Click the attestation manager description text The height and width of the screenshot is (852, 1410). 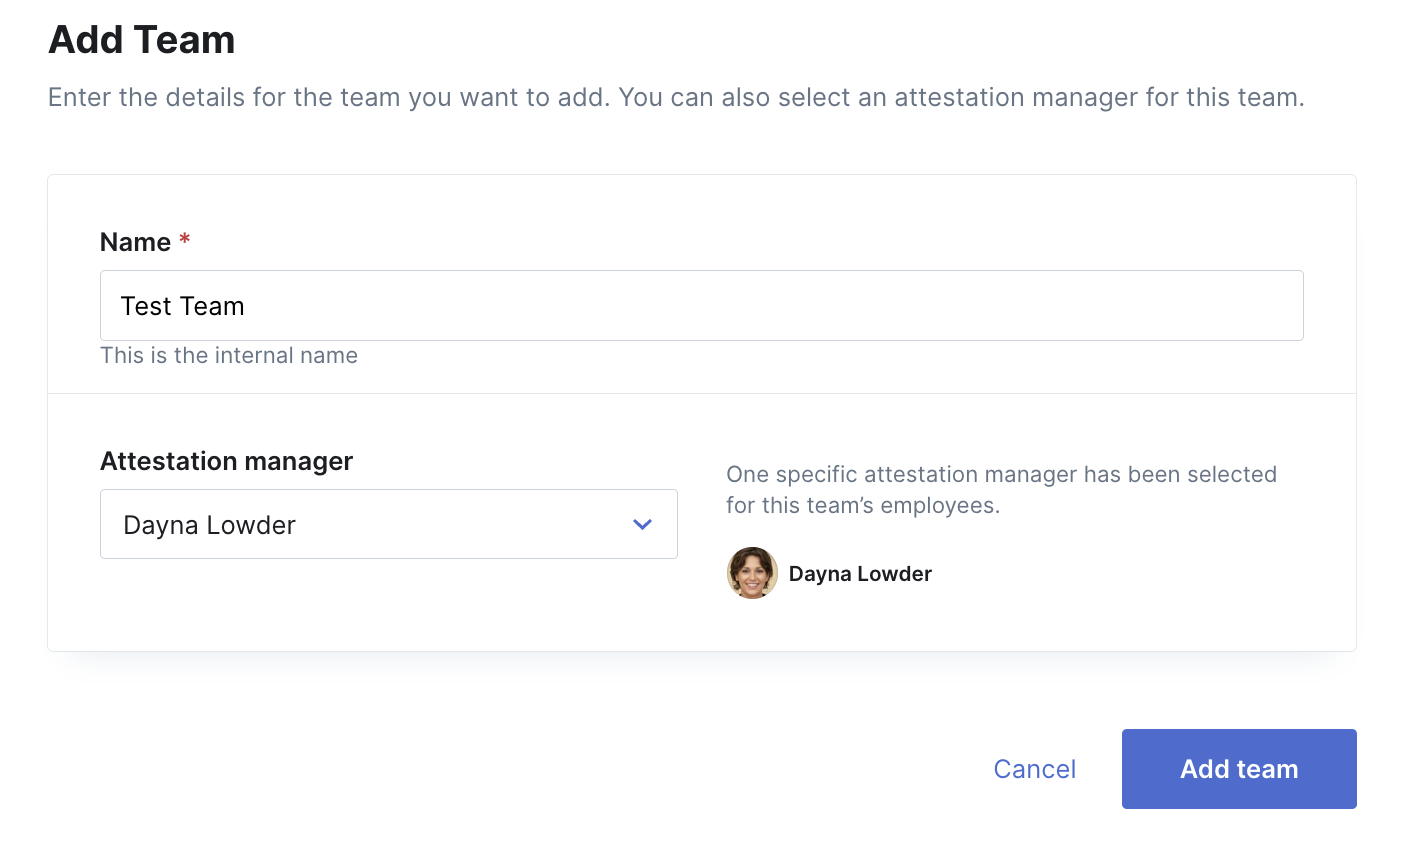1000,490
